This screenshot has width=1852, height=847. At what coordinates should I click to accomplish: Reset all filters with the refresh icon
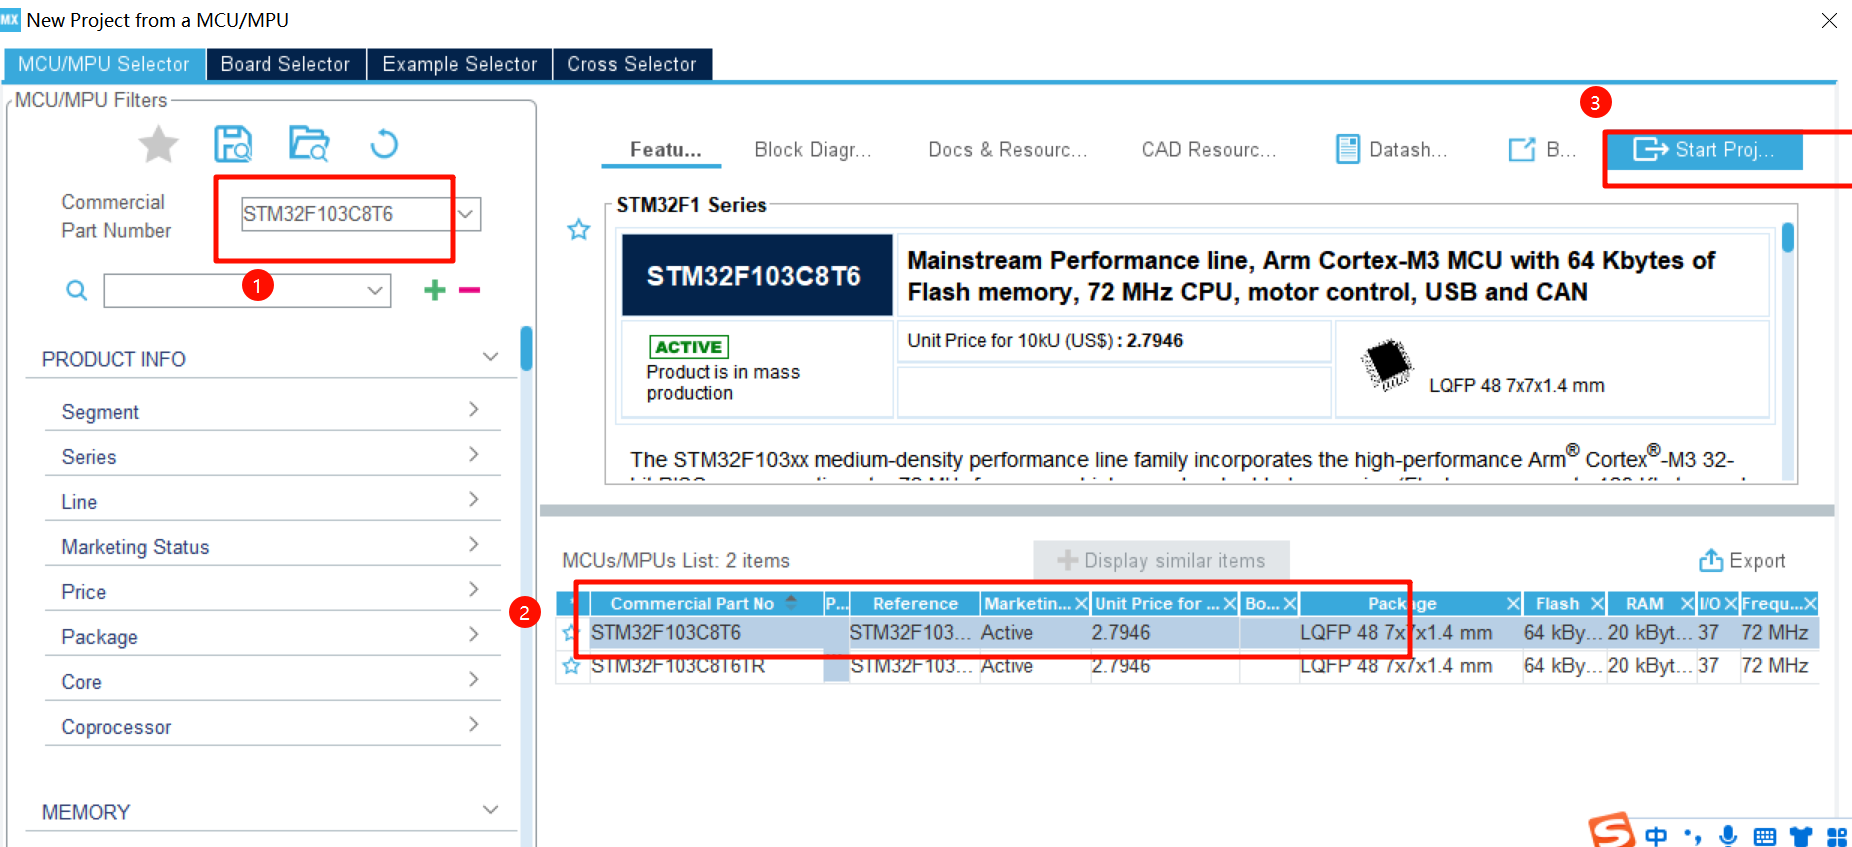384,145
